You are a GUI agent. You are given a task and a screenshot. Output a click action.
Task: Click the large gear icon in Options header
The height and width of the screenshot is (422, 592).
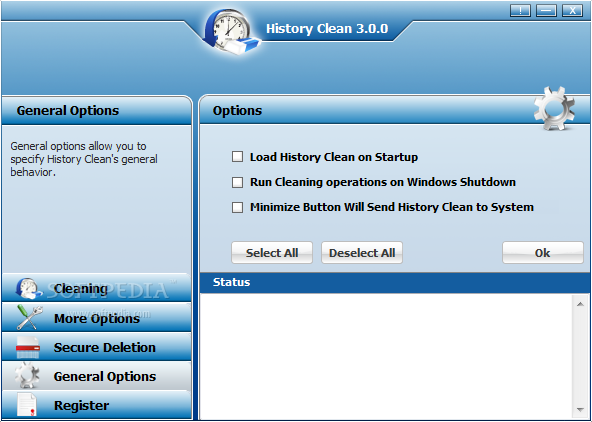pyautogui.click(x=554, y=108)
